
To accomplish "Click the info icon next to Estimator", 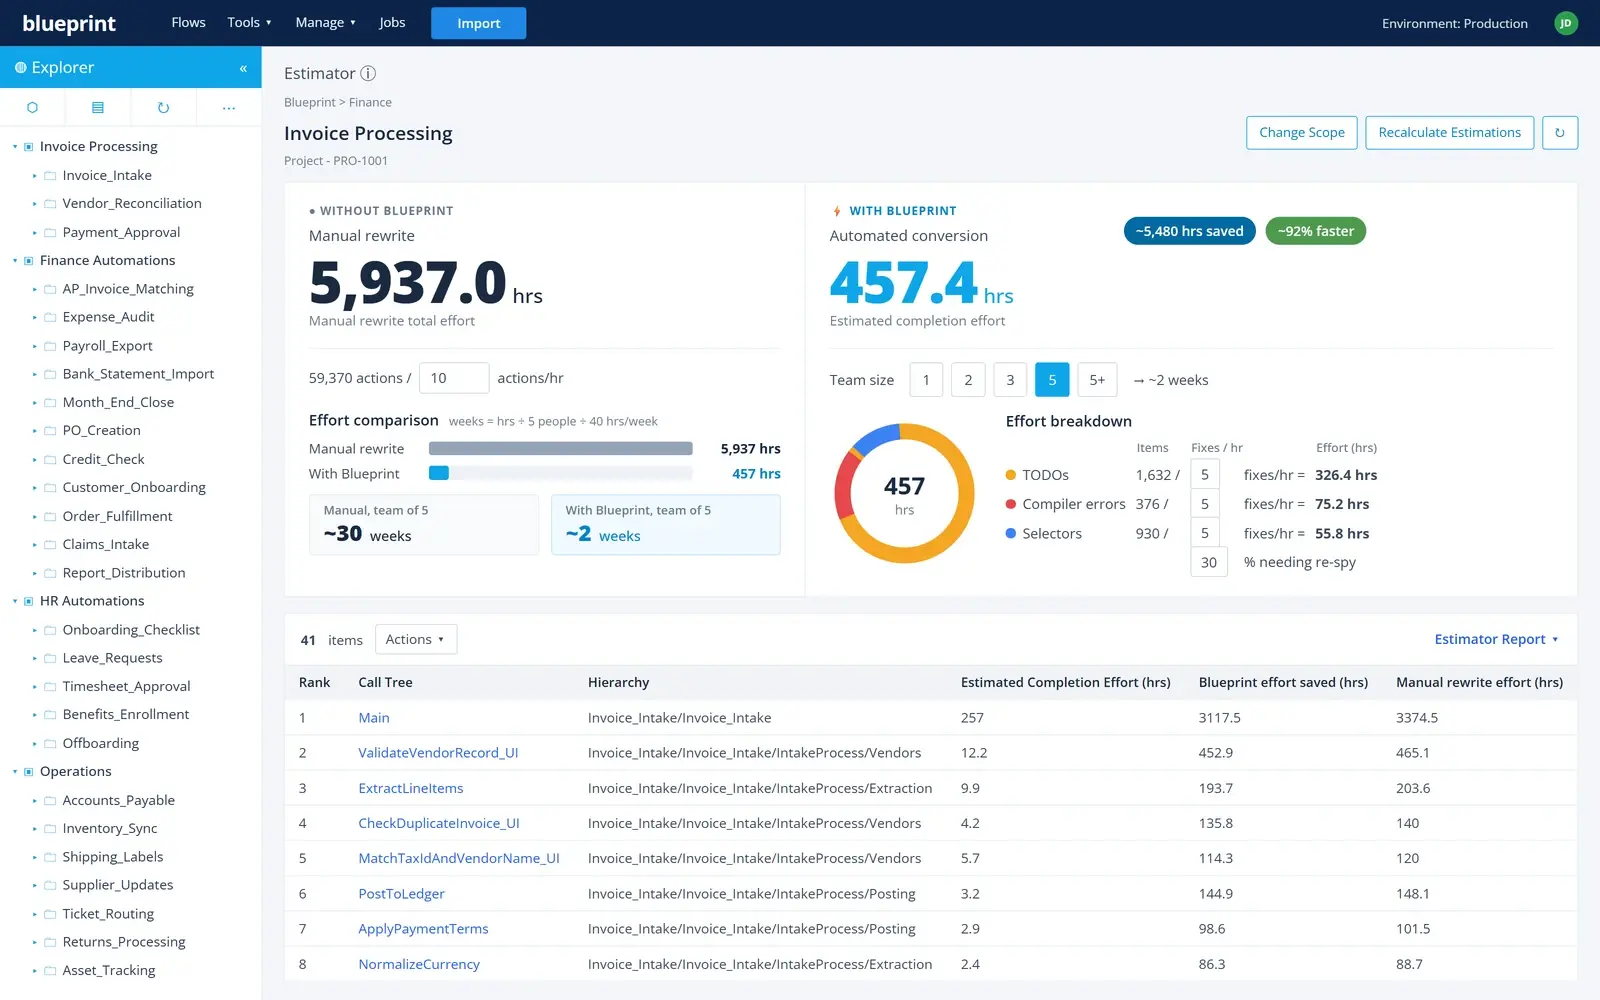I will (368, 73).
